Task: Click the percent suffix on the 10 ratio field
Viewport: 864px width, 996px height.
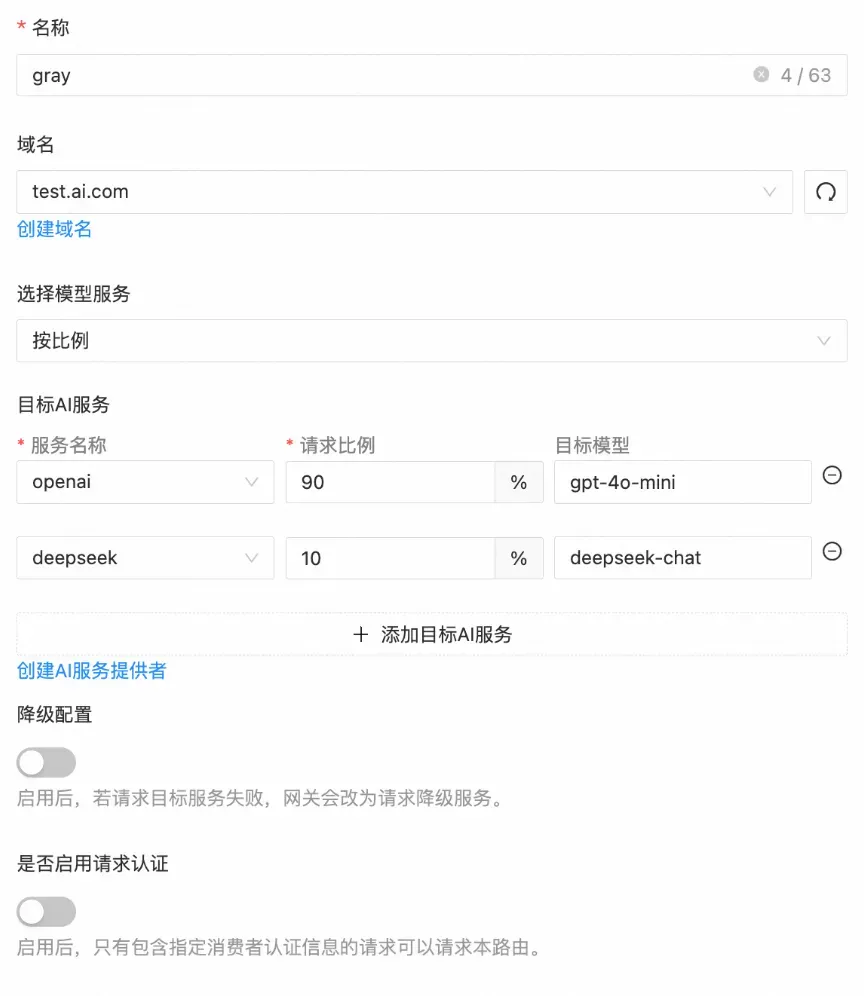Action: click(x=518, y=558)
